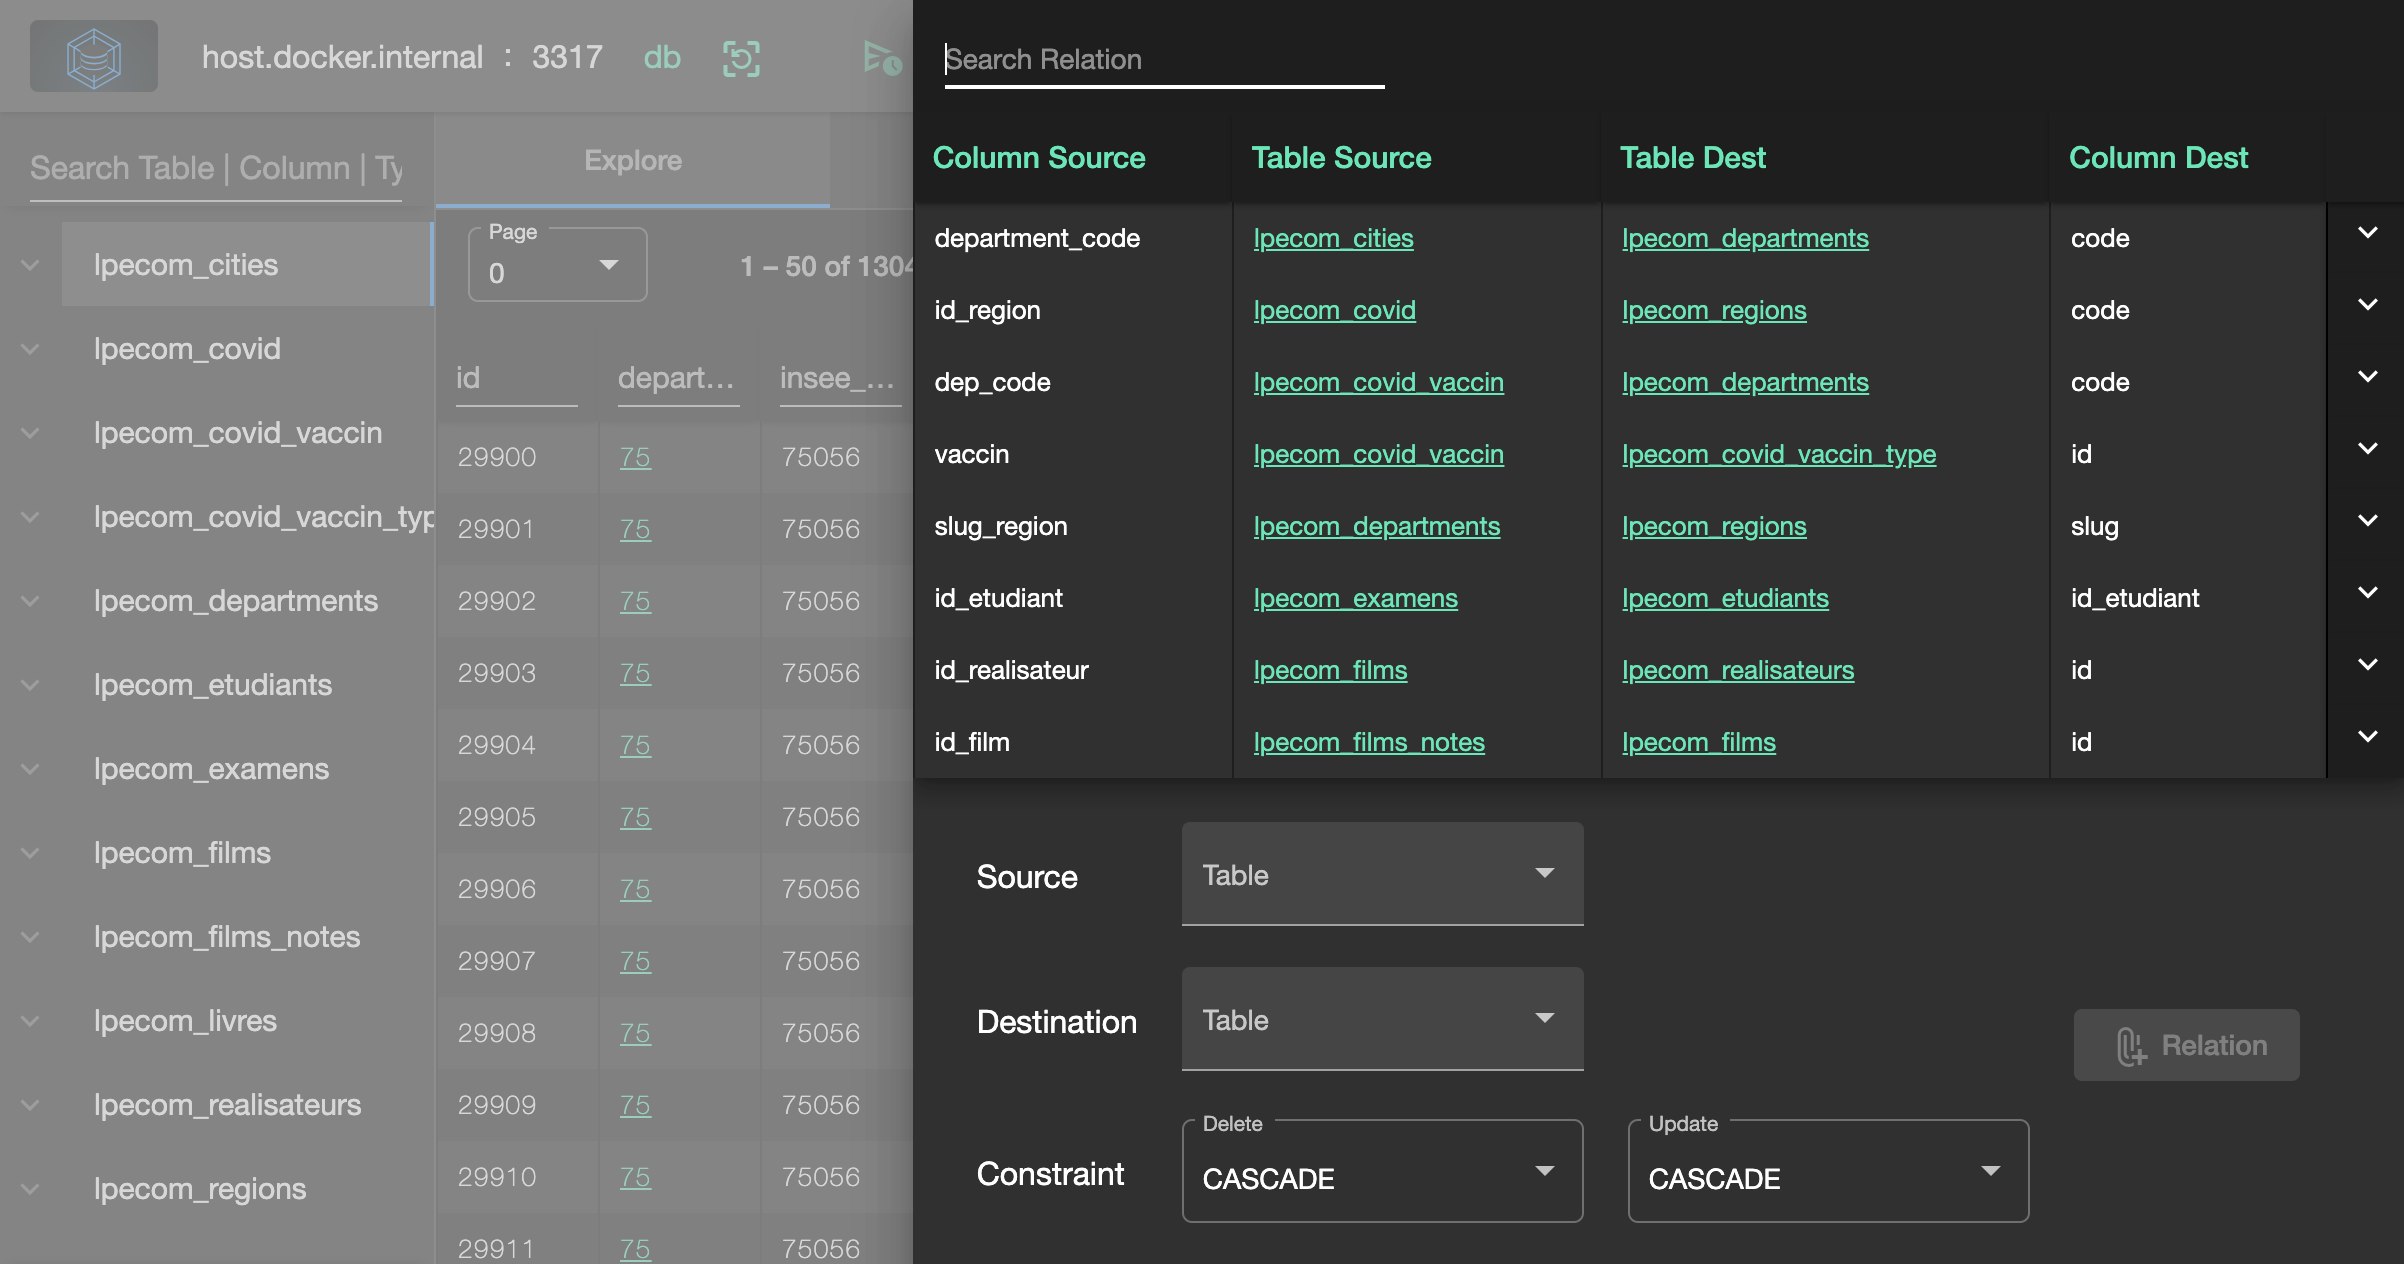Viewport: 2404px width, 1264px height.
Task: Open lpecom_covid_vaccin link in dep_code row
Action: (1378, 382)
